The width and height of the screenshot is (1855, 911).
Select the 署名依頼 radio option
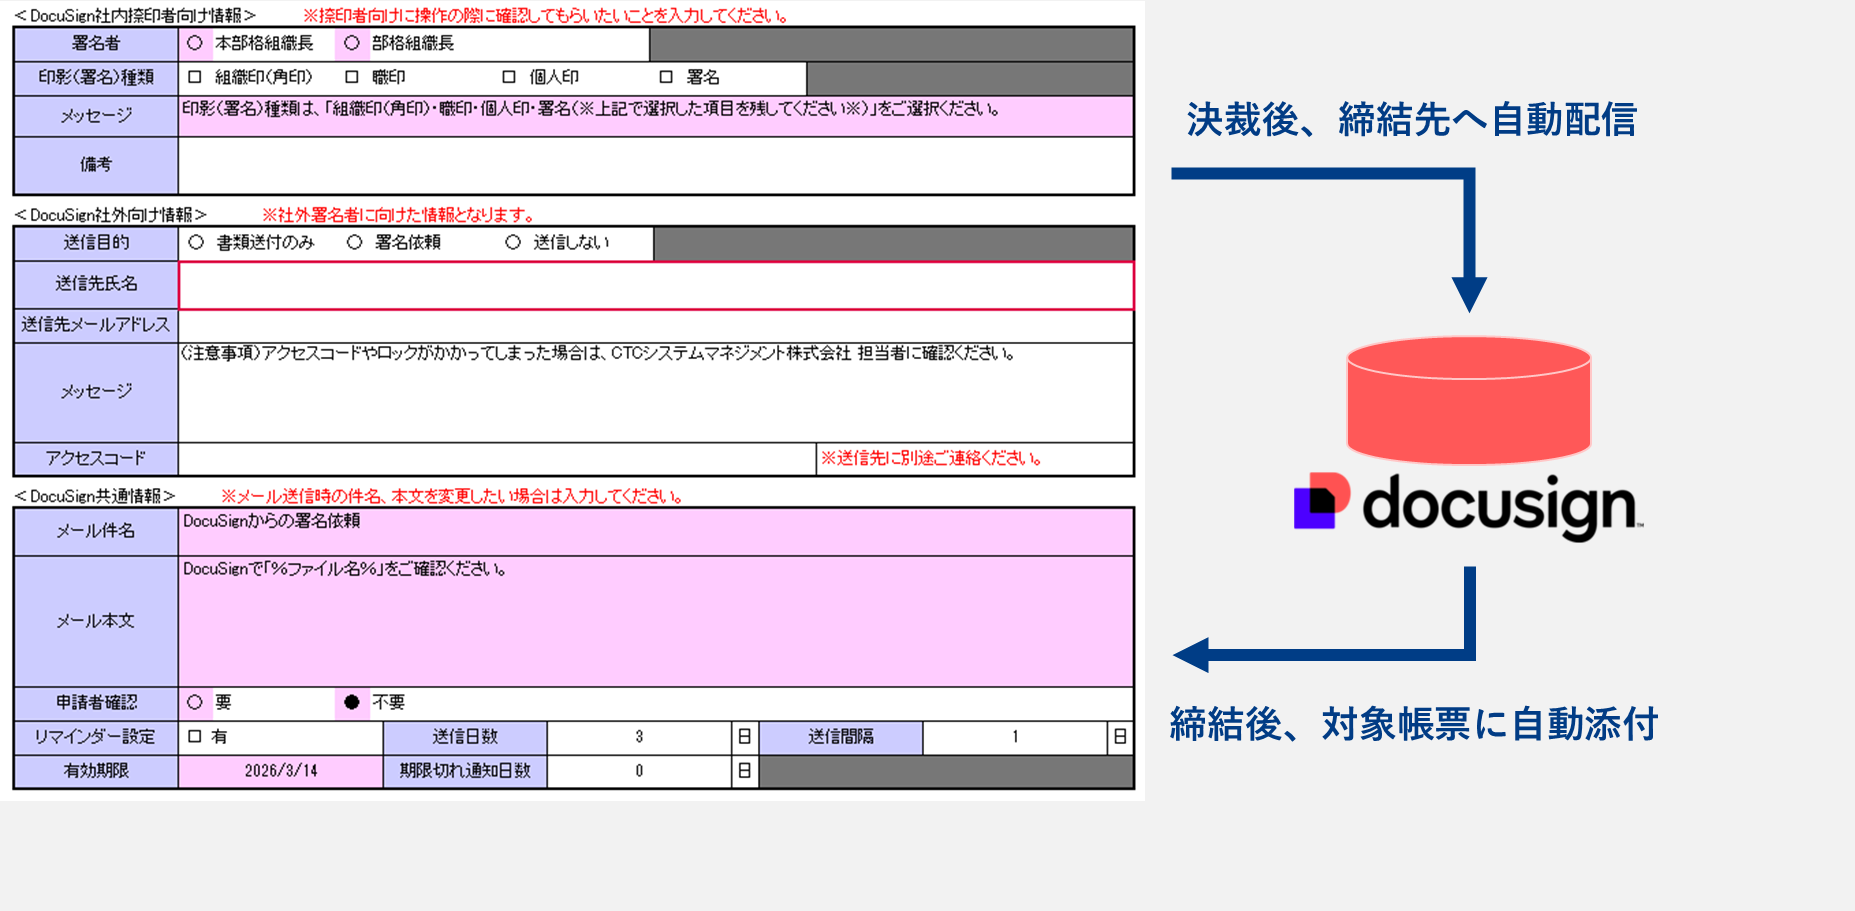(354, 242)
